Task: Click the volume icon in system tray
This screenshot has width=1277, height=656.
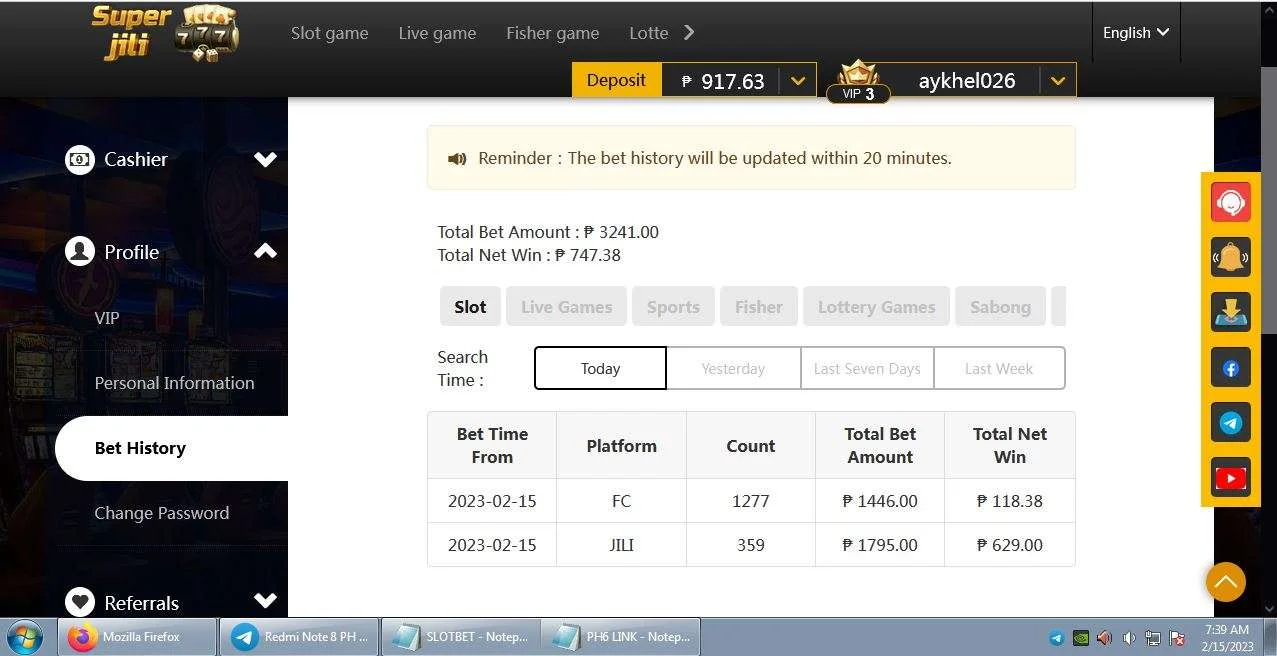Action: [1129, 638]
